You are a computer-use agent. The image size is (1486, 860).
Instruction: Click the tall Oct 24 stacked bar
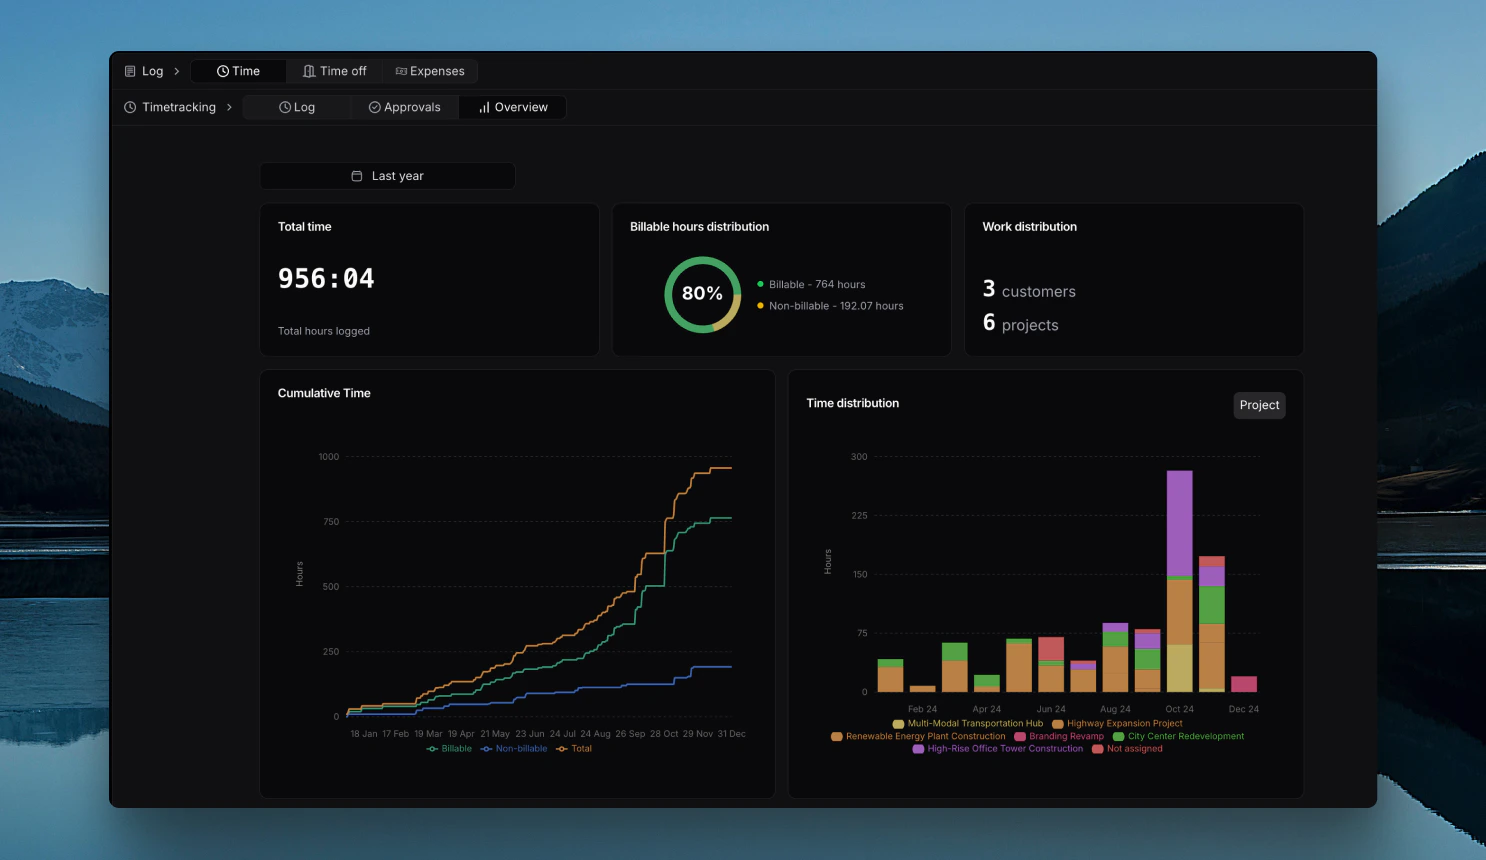(1179, 581)
